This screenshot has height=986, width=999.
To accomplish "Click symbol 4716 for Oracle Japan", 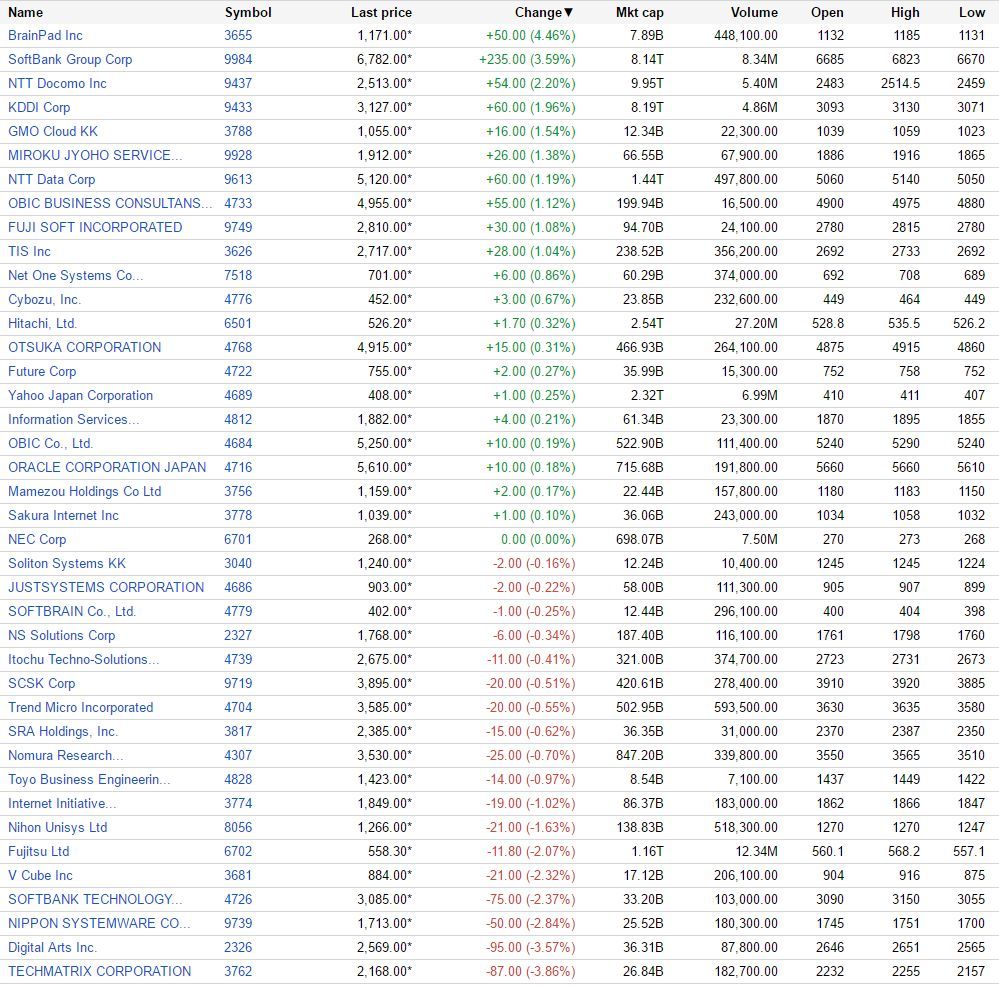I will 238,468.
